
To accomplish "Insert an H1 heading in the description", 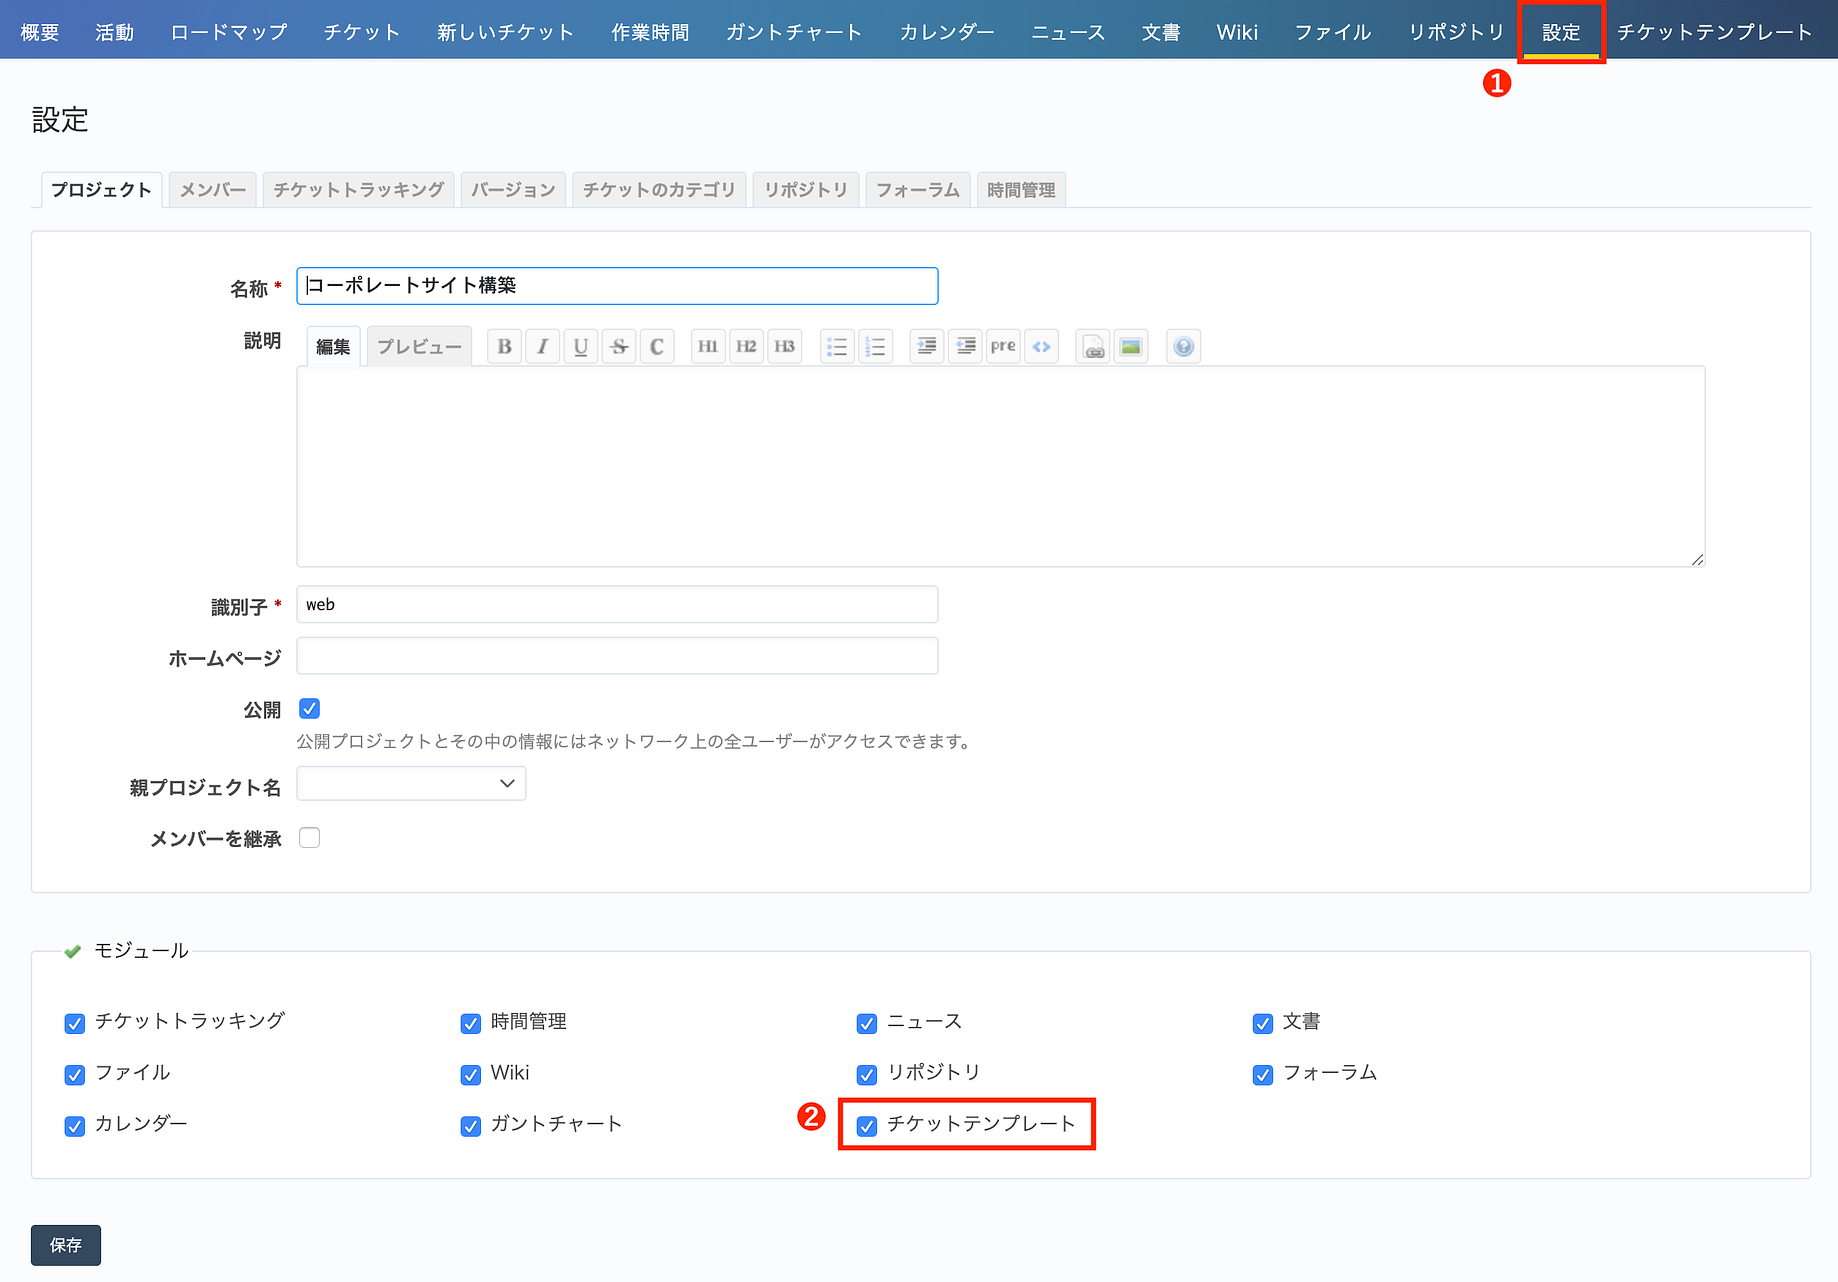I will tap(707, 346).
